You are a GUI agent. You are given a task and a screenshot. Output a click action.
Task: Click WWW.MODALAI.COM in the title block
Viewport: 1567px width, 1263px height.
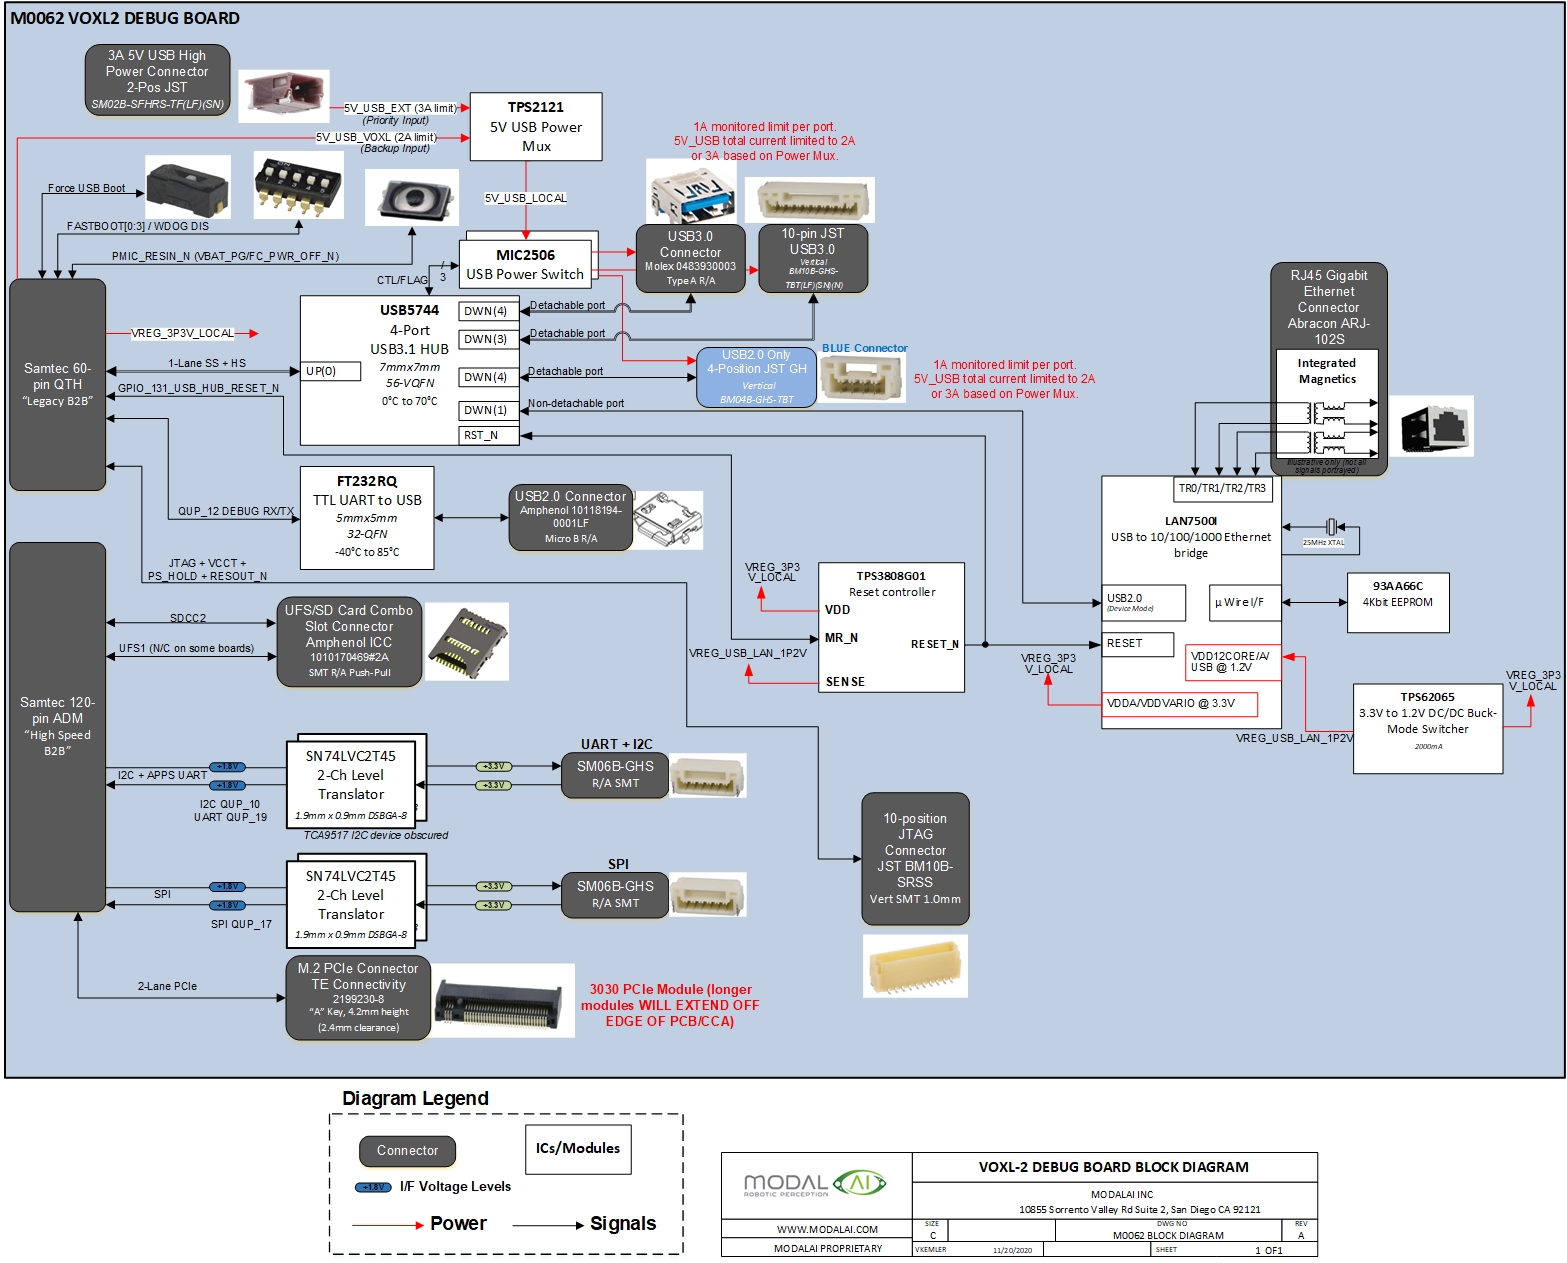(x=827, y=1230)
